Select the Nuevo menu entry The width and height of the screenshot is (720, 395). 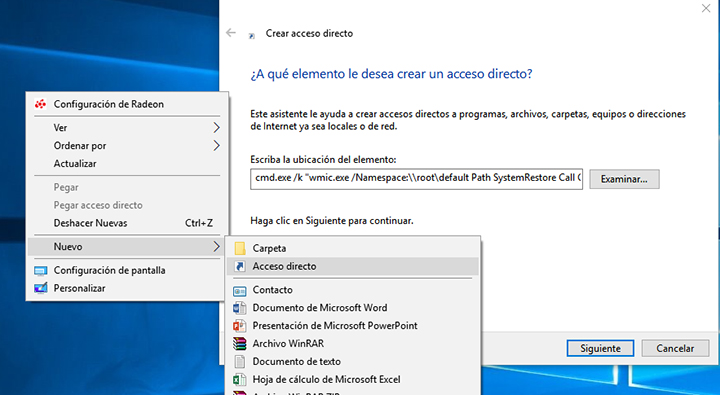[x=127, y=247]
